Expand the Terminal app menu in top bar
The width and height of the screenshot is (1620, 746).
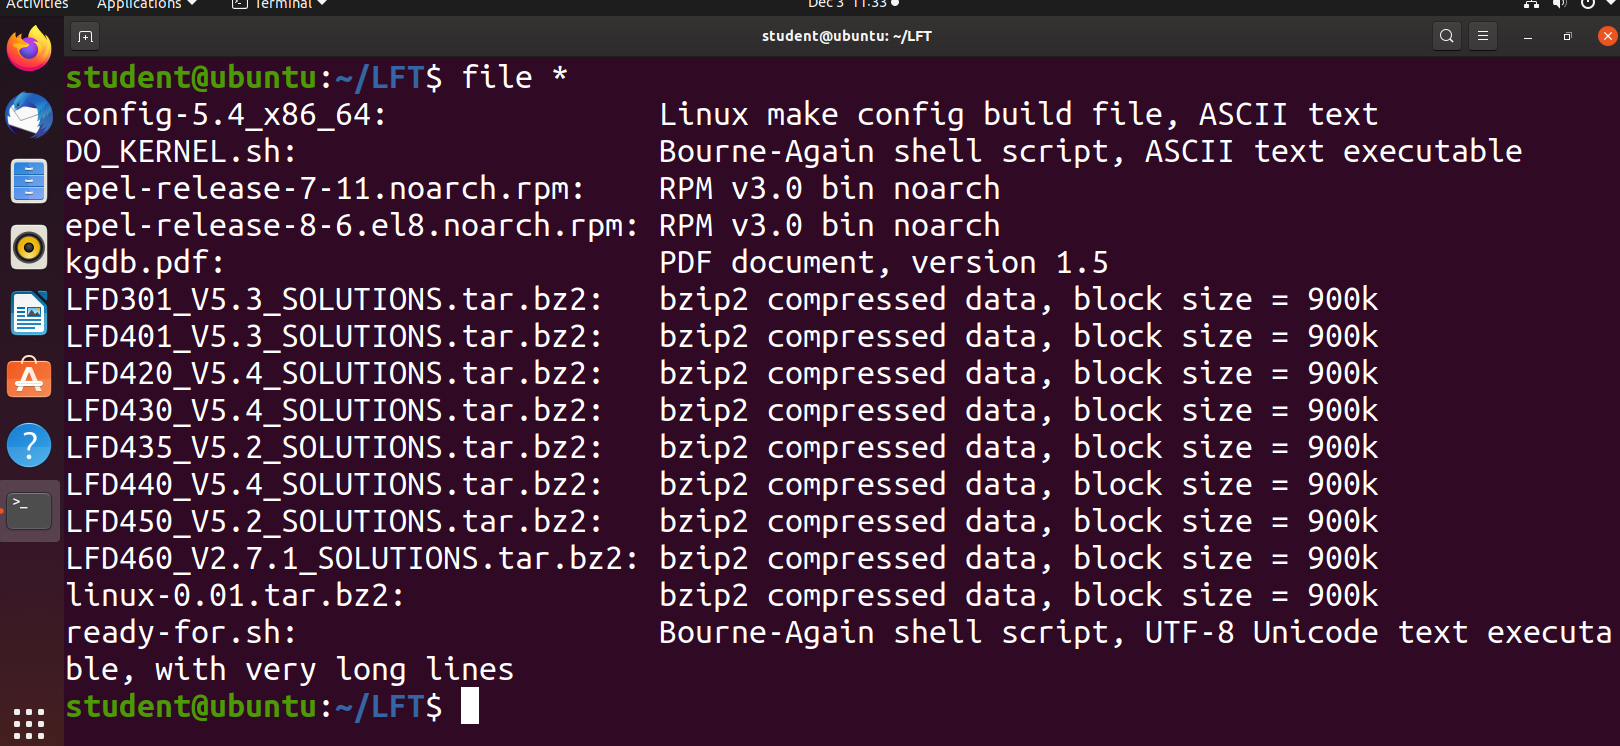[279, 4]
